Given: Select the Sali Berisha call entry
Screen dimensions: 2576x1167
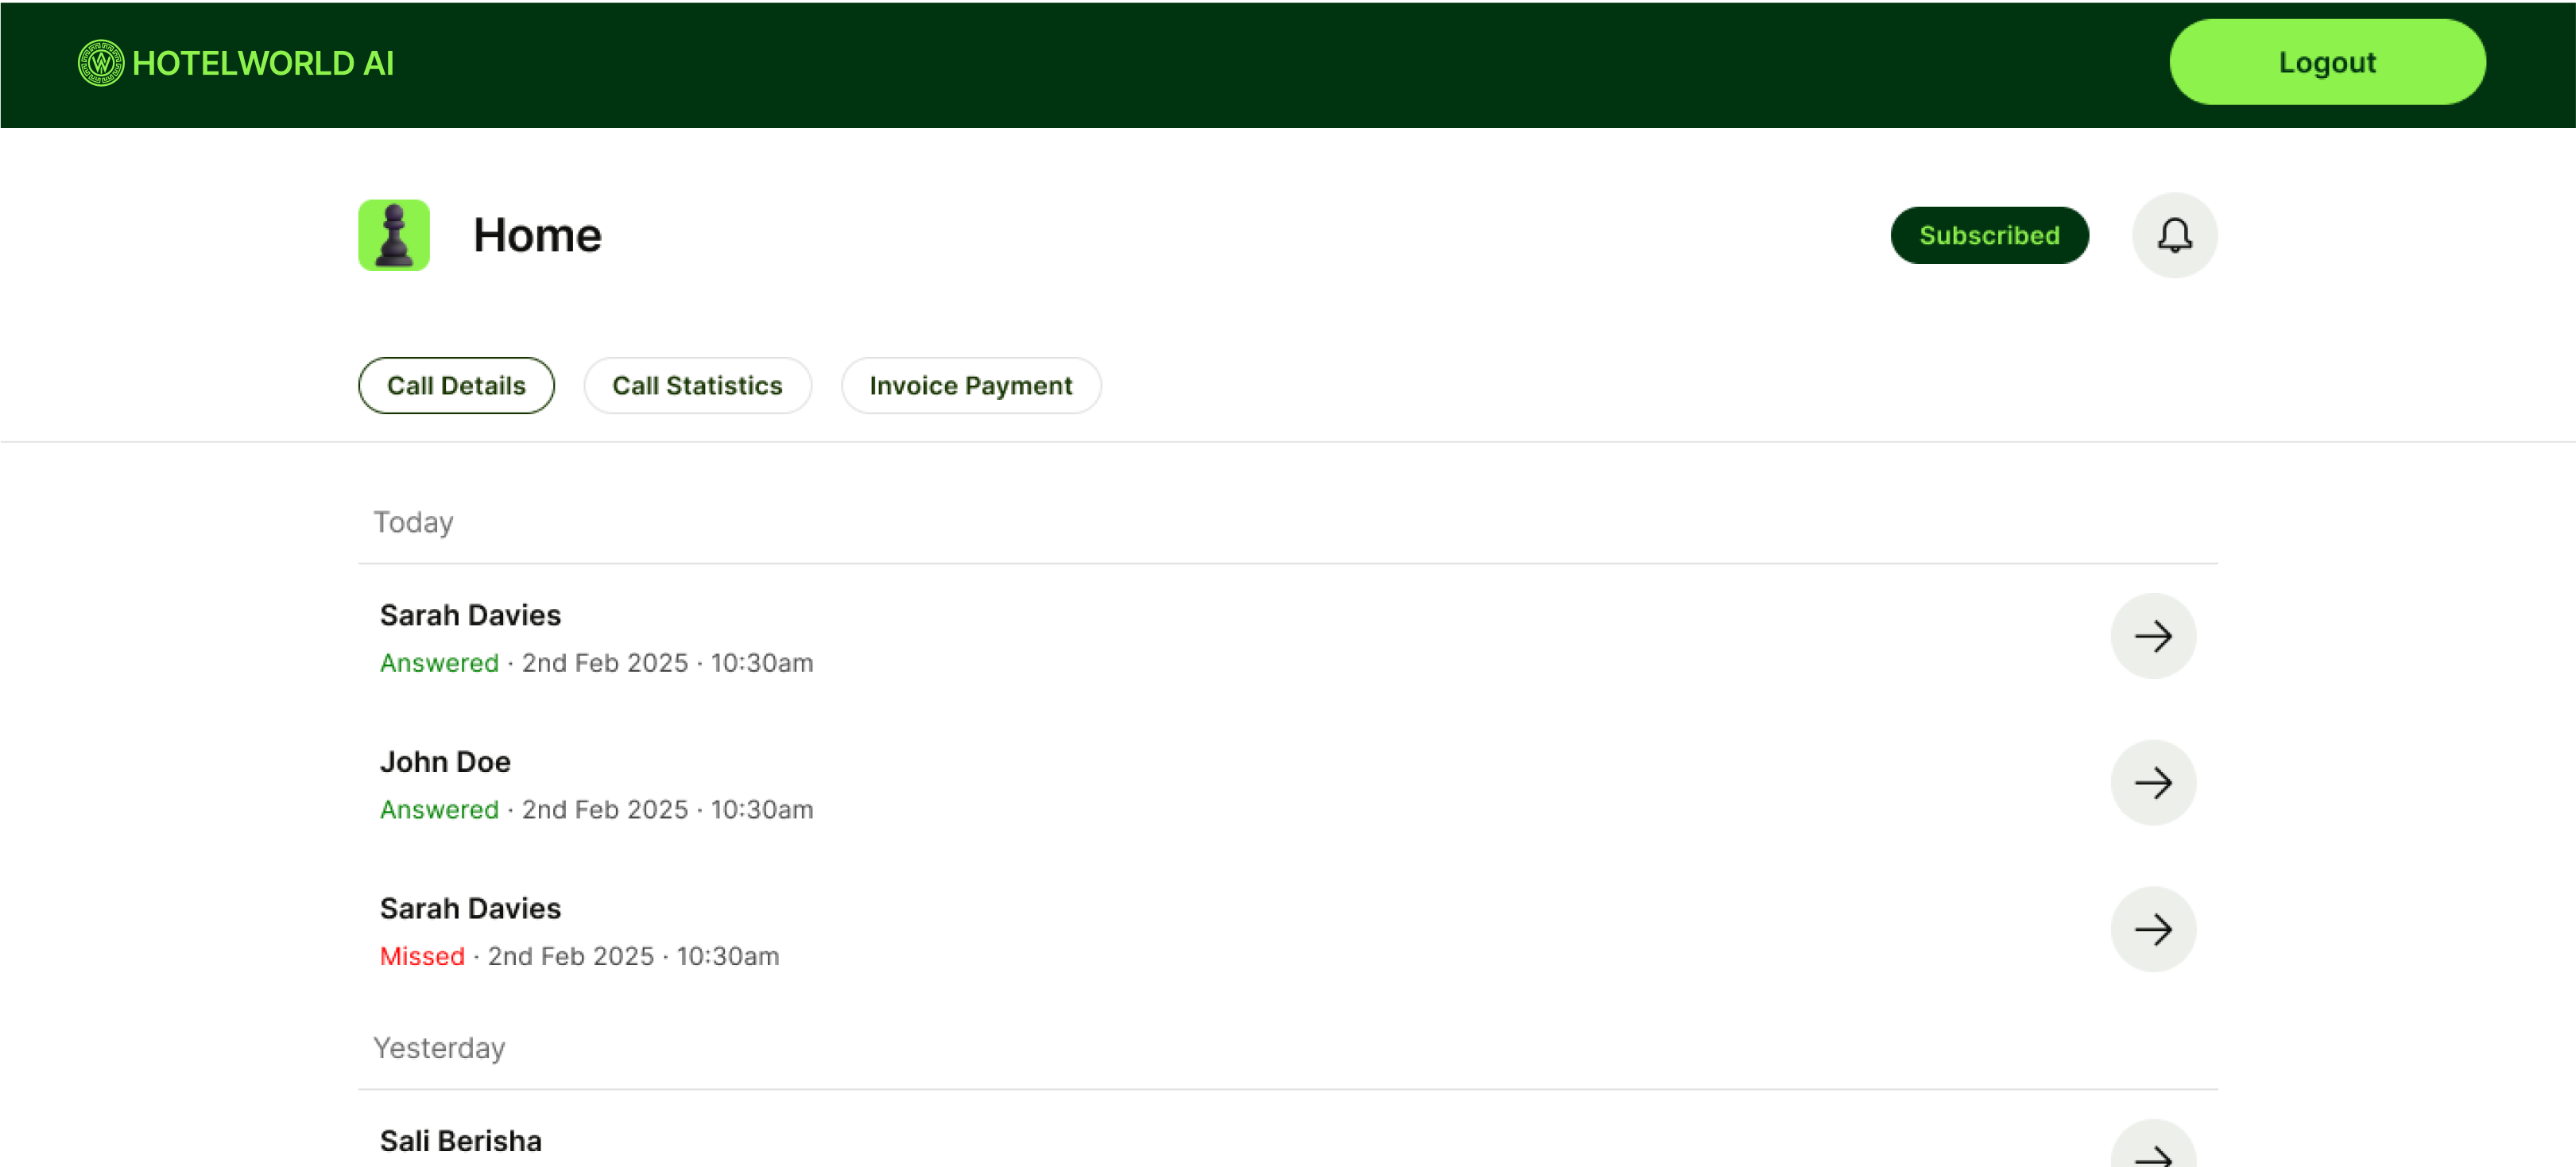Looking at the screenshot, I should click(460, 1141).
